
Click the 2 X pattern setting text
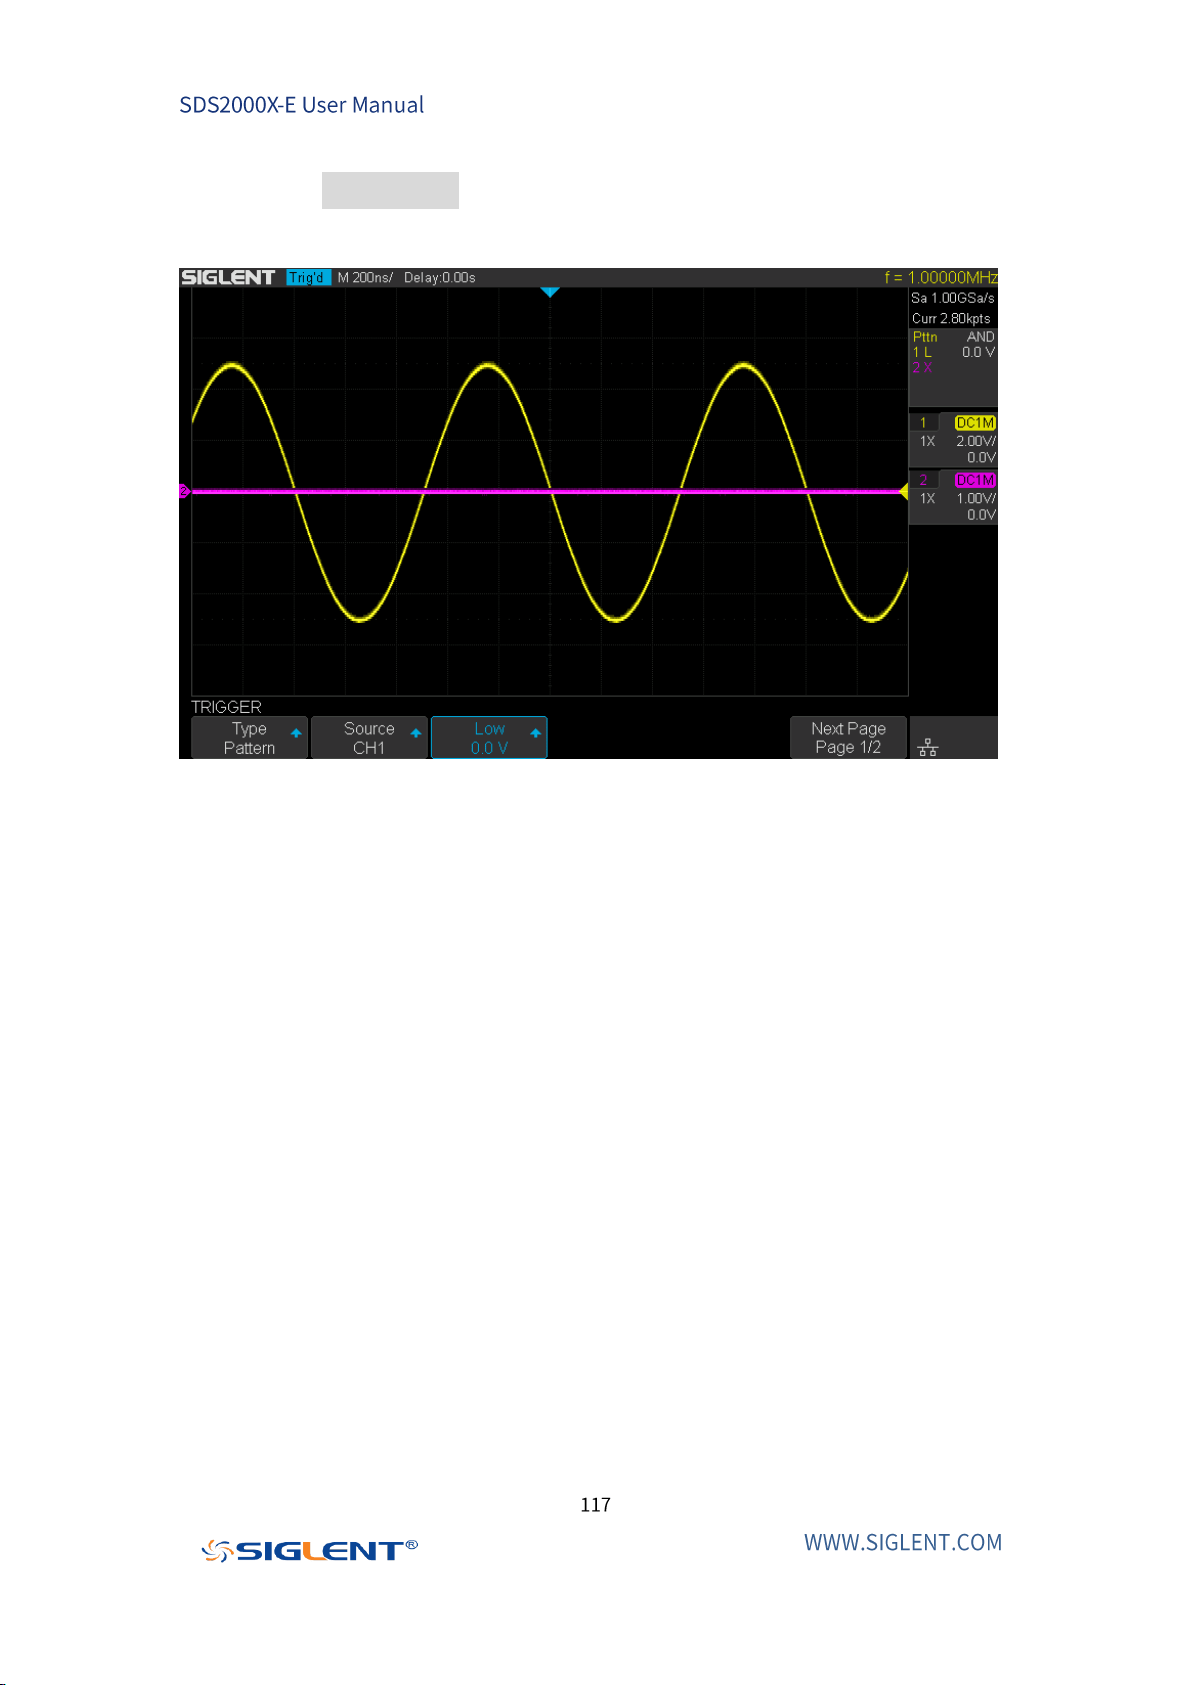pyautogui.click(x=922, y=367)
